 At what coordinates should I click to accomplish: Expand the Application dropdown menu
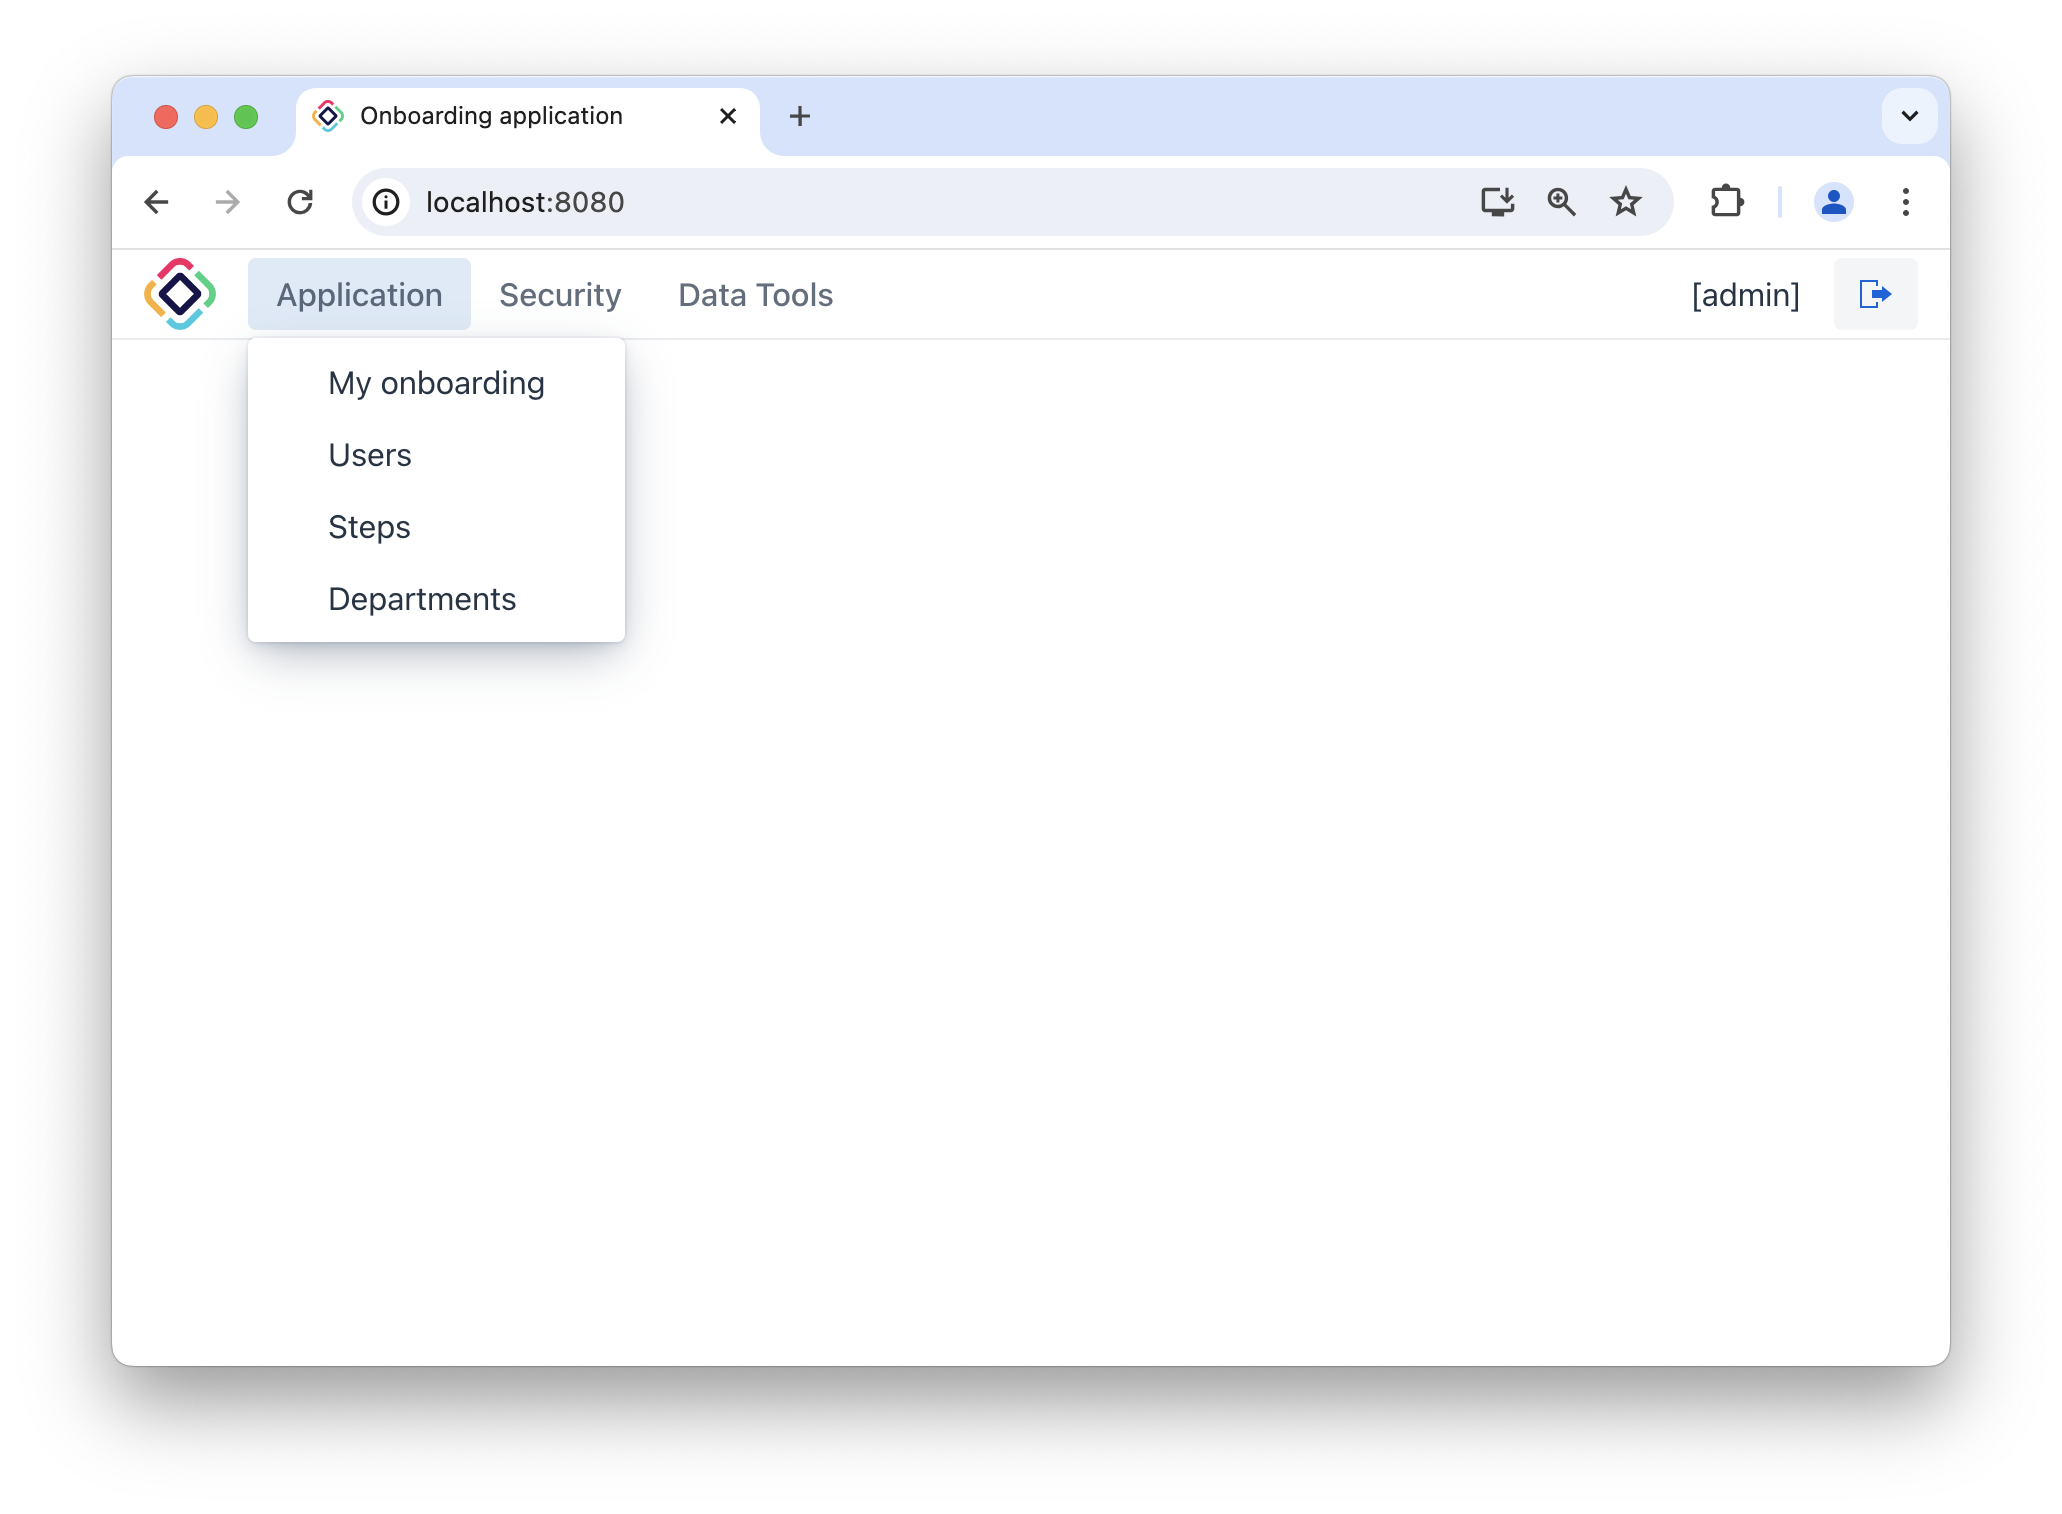pyautogui.click(x=359, y=293)
